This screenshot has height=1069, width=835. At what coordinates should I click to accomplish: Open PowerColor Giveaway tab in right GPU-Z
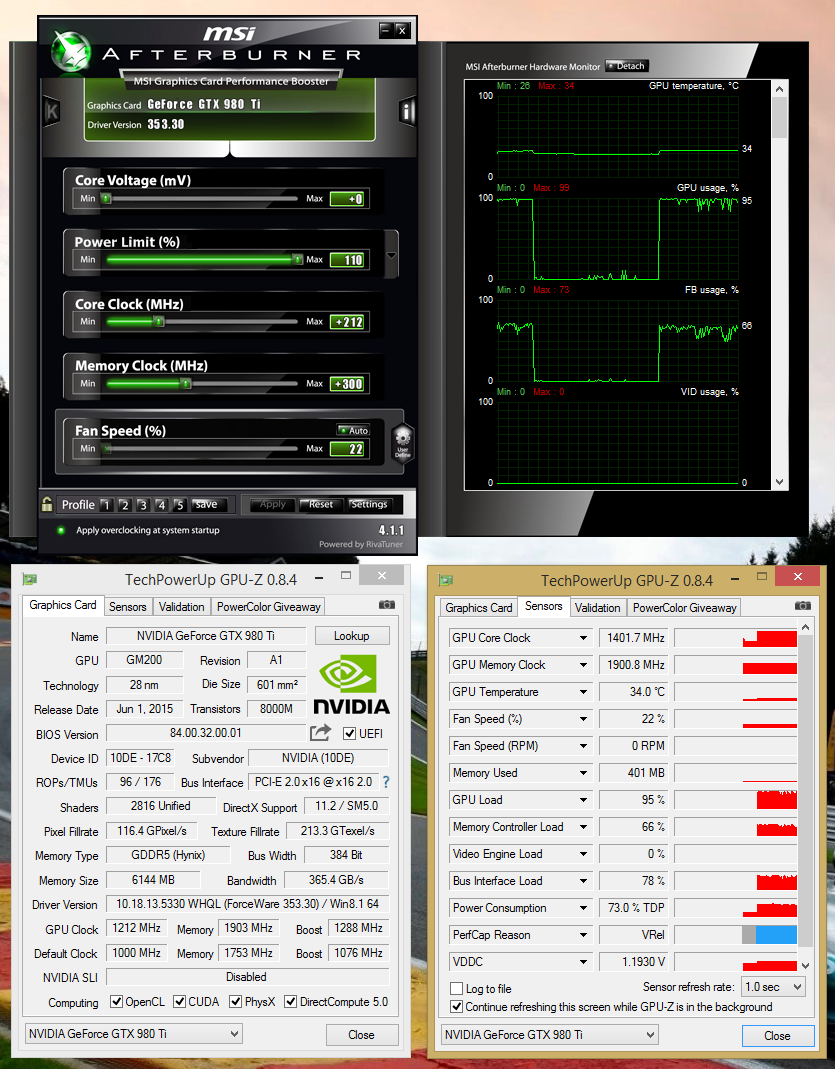pos(684,607)
